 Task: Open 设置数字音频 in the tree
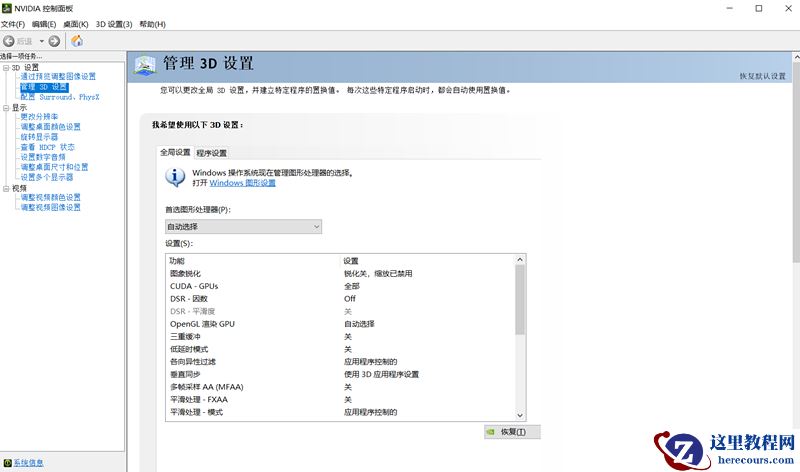[43, 157]
